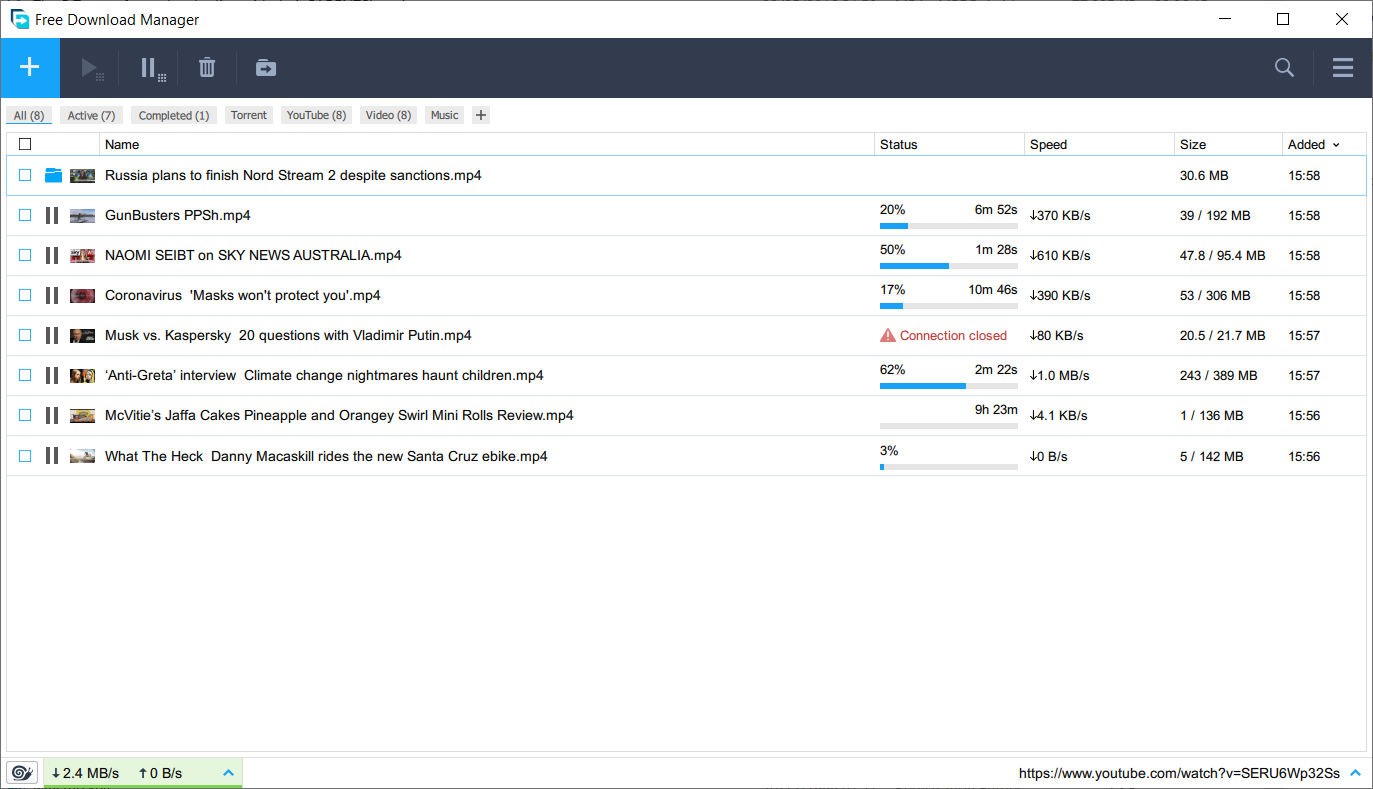Click thumbnail of McVitie's Jaffa Cakes video
The height and width of the screenshot is (789, 1373).
[x=82, y=415]
